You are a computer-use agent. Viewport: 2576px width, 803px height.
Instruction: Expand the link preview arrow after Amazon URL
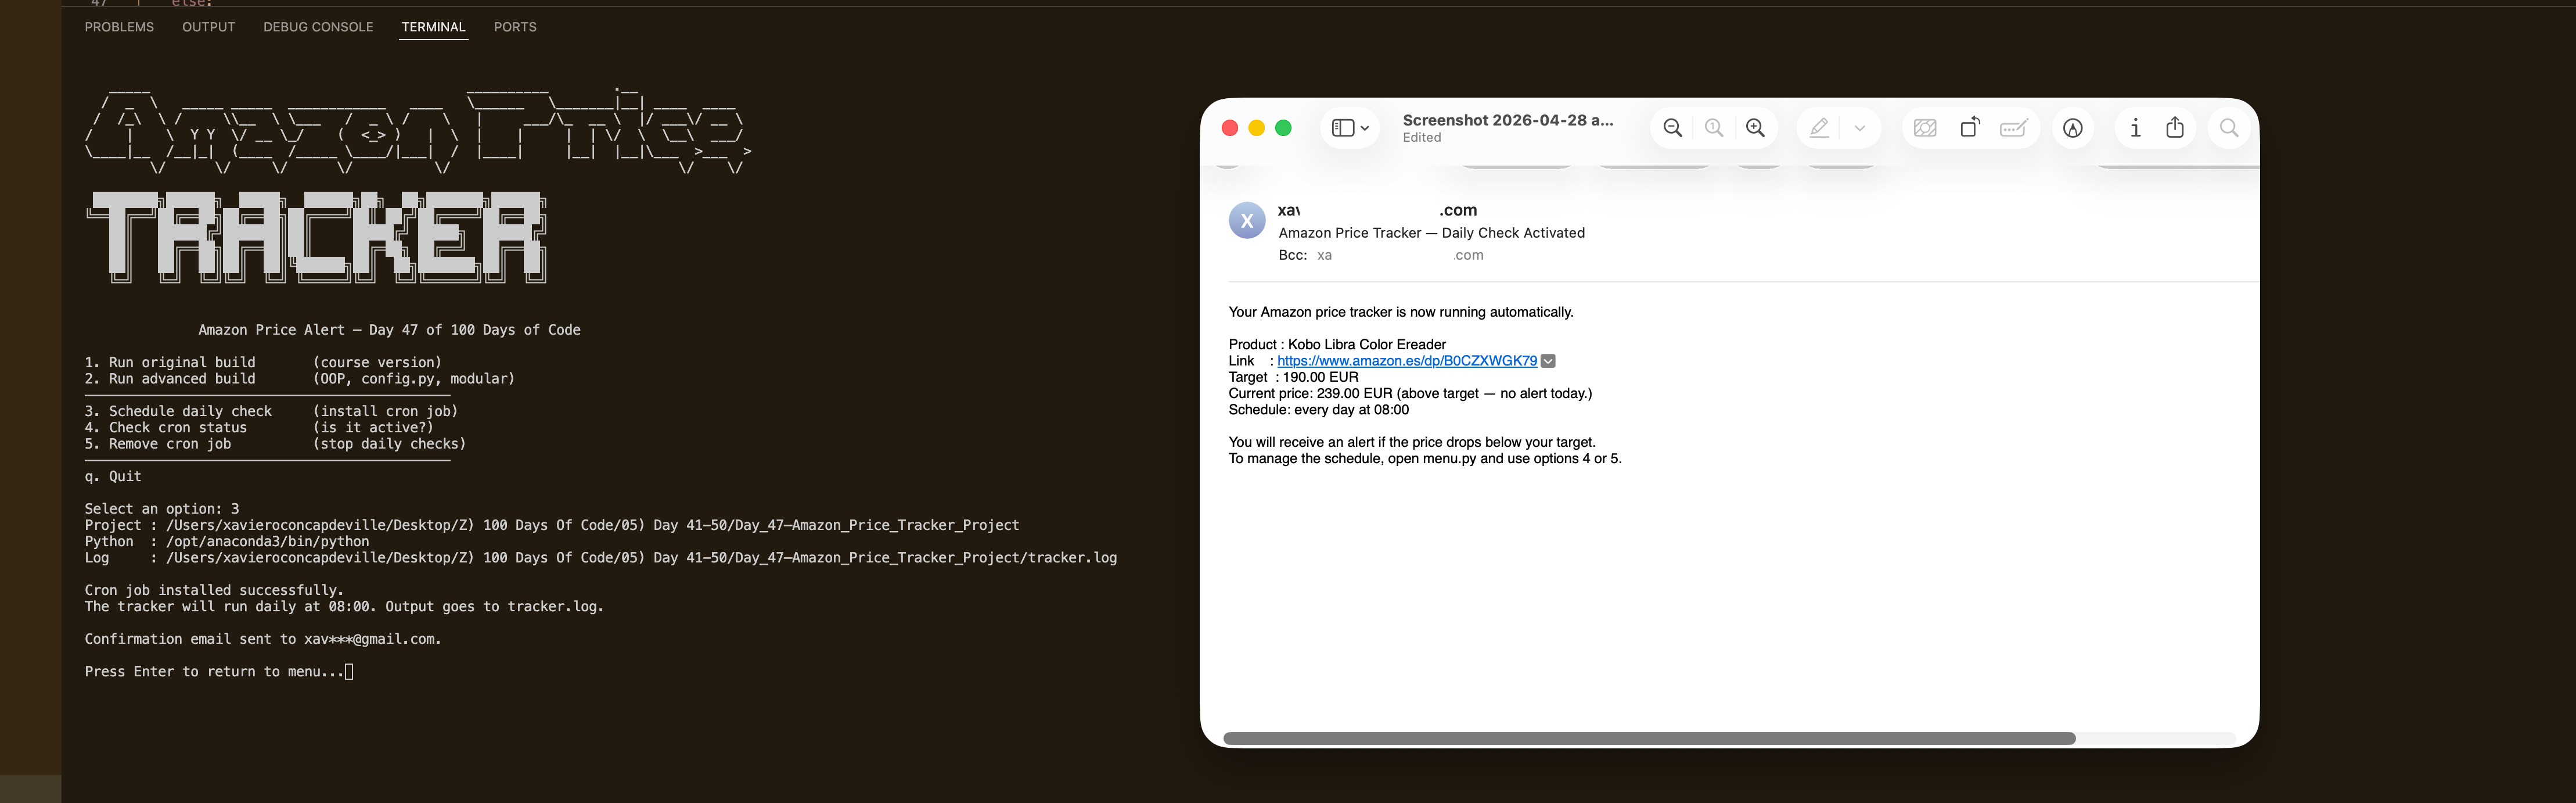pyautogui.click(x=1548, y=361)
